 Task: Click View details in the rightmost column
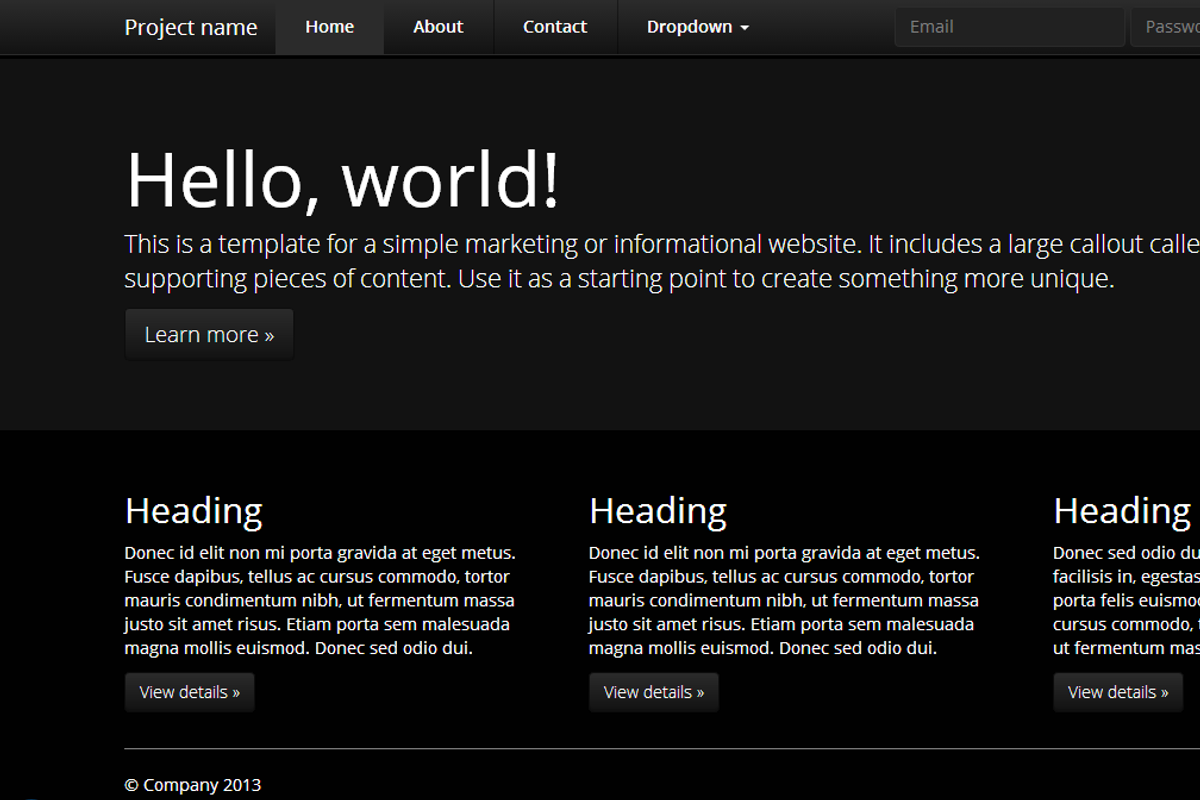(1118, 691)
